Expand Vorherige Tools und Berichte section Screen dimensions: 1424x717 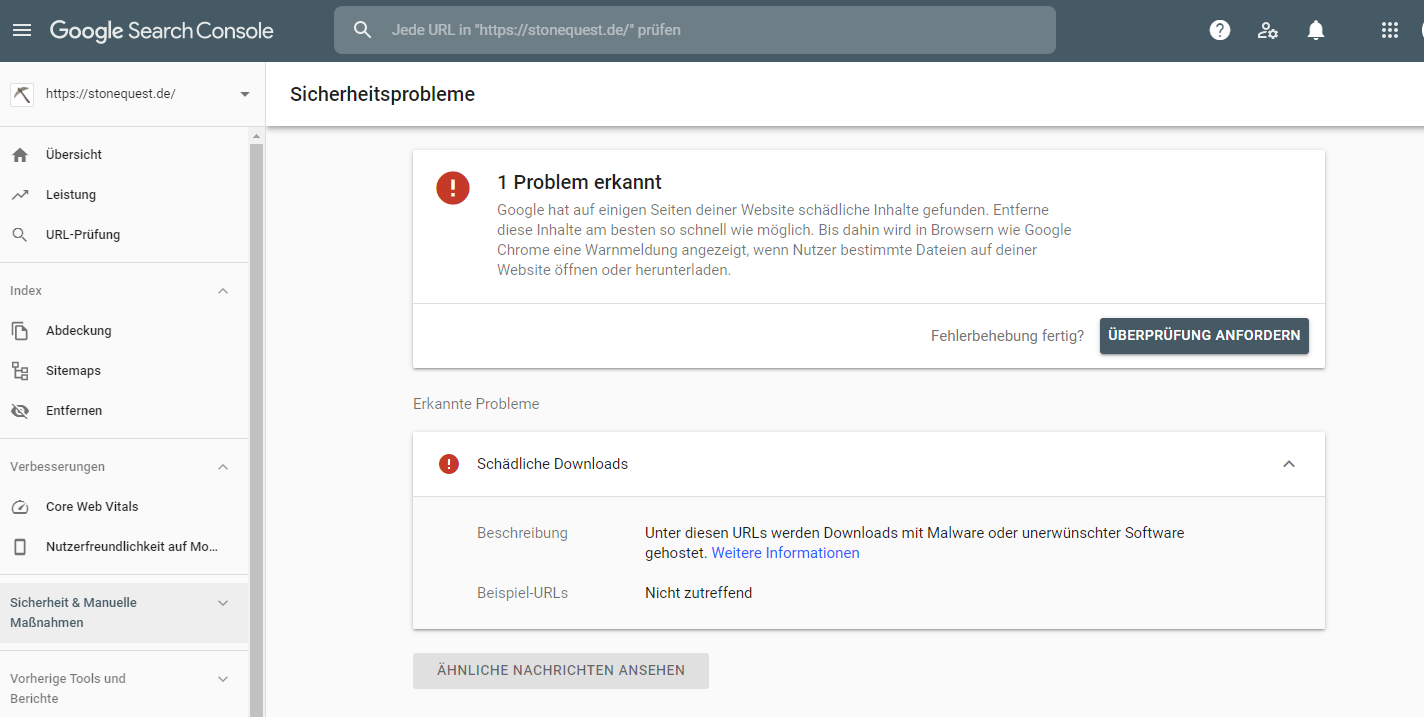pyautogui.click(x=223, y=679)
